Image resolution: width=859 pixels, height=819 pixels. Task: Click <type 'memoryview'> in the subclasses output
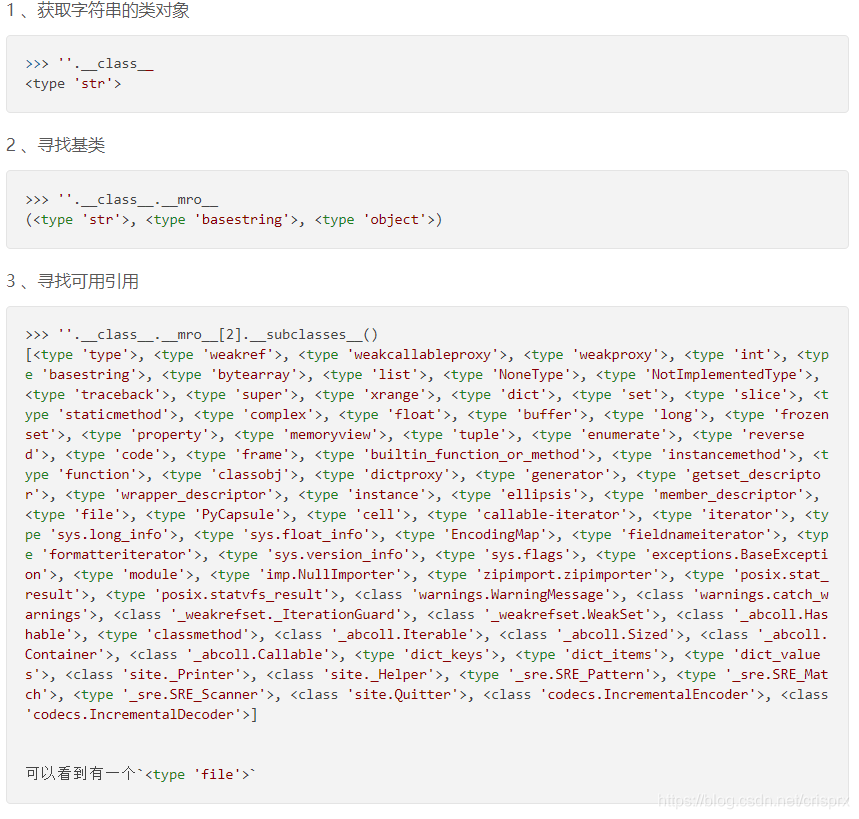(x=310, y=434)
